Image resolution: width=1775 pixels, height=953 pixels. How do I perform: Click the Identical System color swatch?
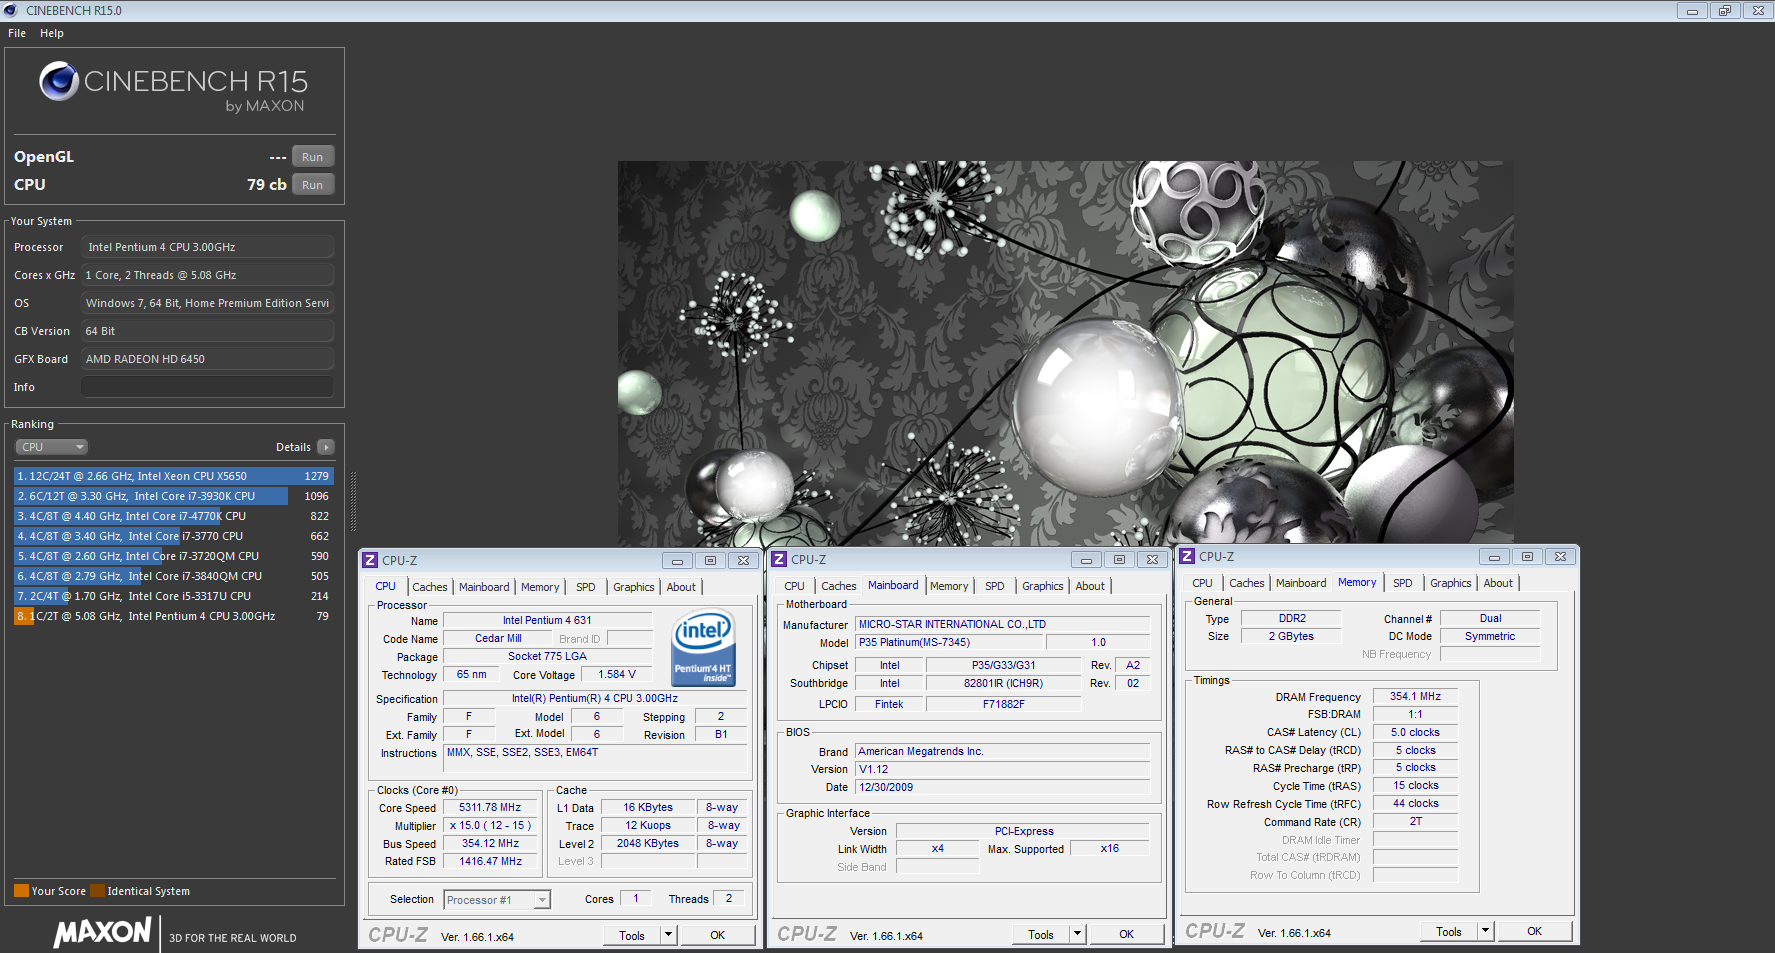click(97, 891)
